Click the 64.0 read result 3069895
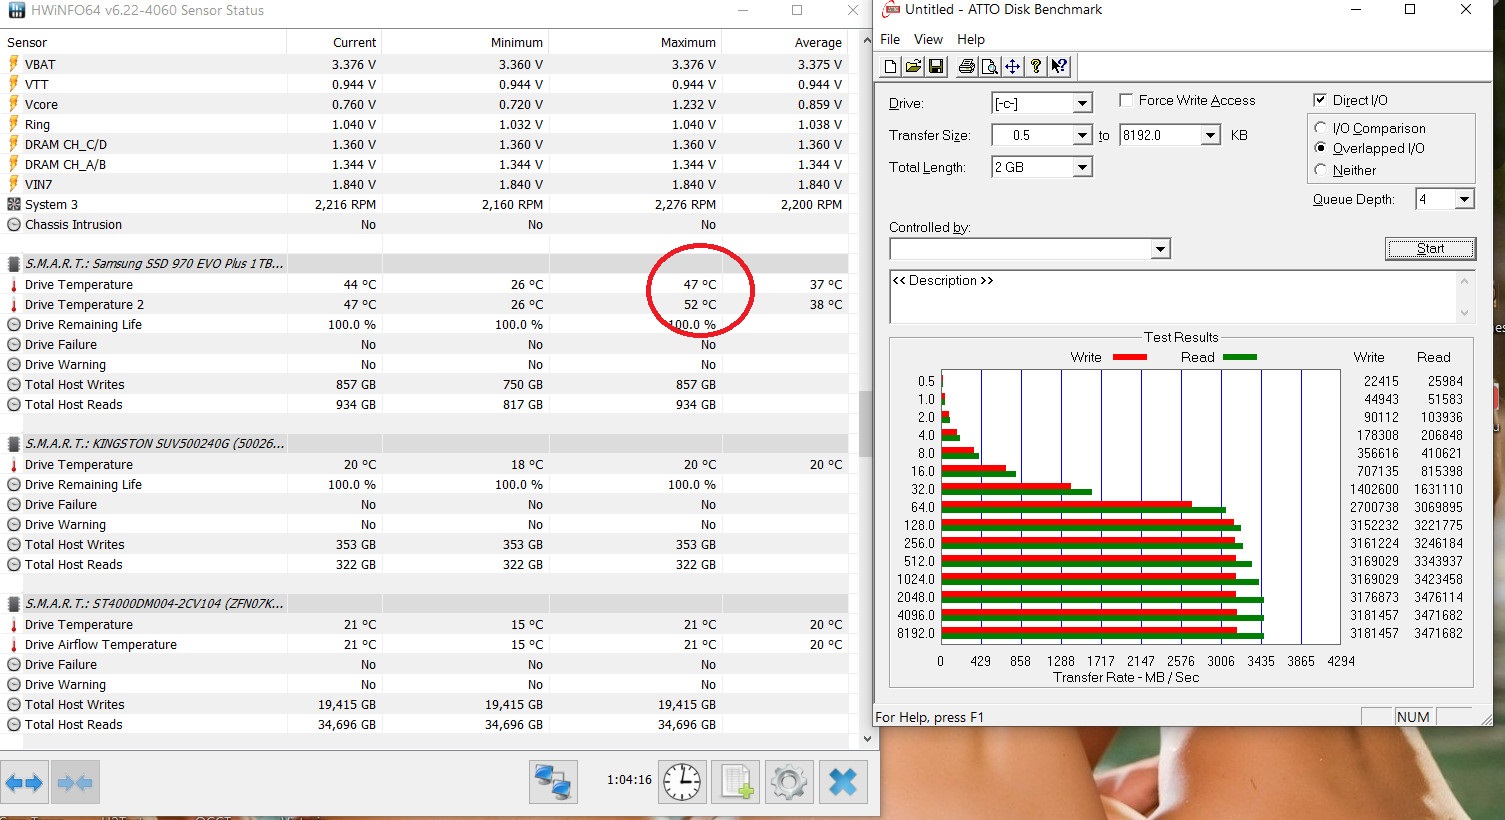 [1438, 507]
